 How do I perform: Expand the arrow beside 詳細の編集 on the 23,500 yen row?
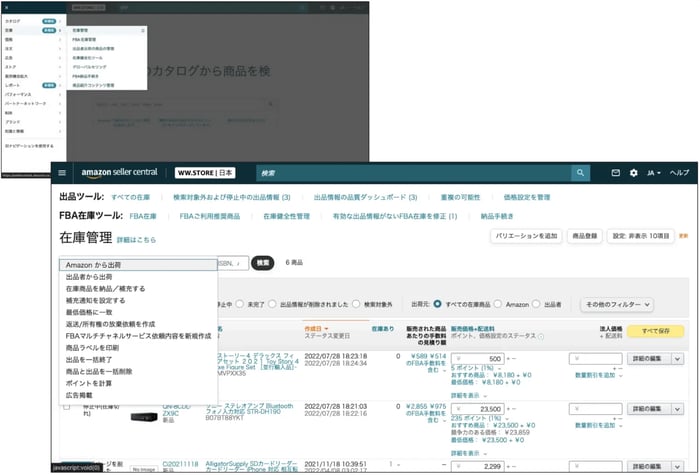(678, 409)
